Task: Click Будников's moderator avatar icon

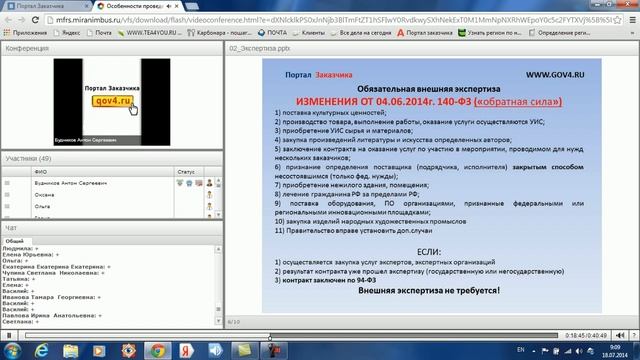Action: 209,183
